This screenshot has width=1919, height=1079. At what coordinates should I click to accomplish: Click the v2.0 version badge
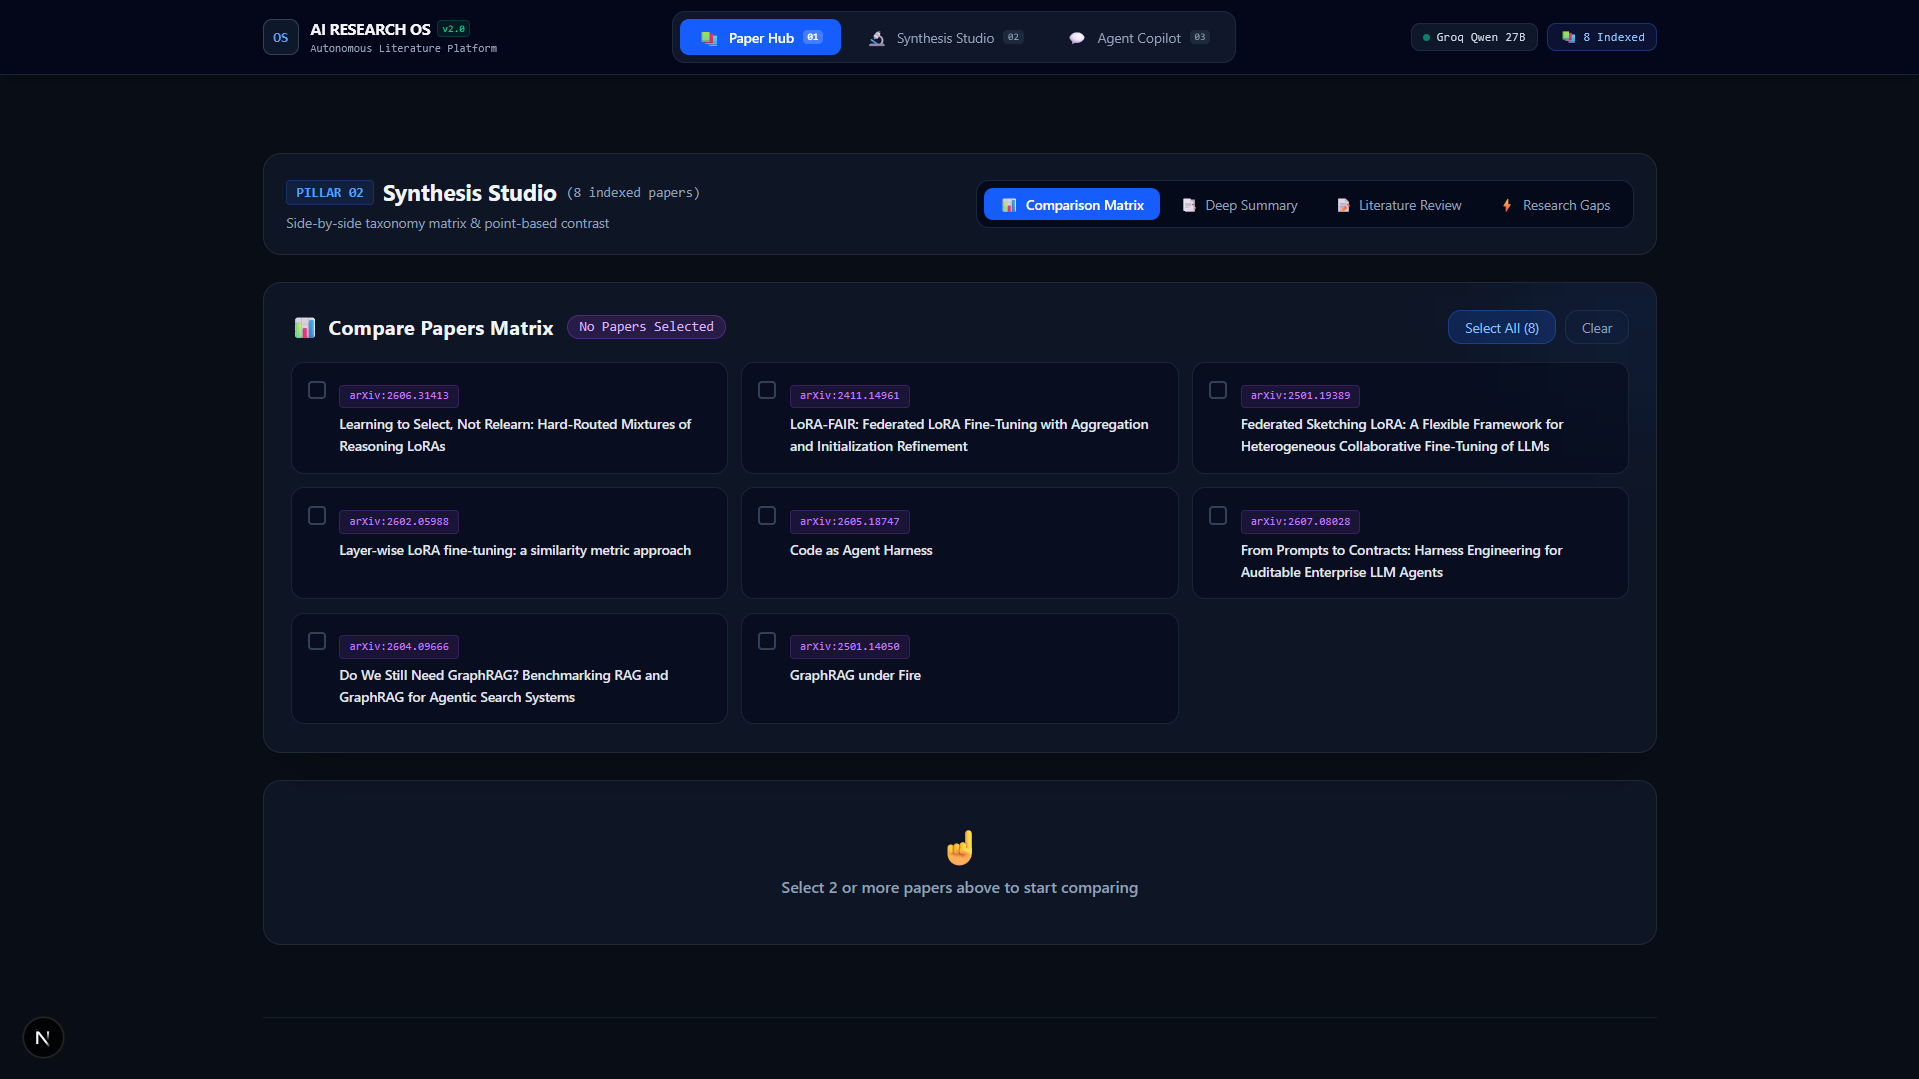[x=454, y=29]
